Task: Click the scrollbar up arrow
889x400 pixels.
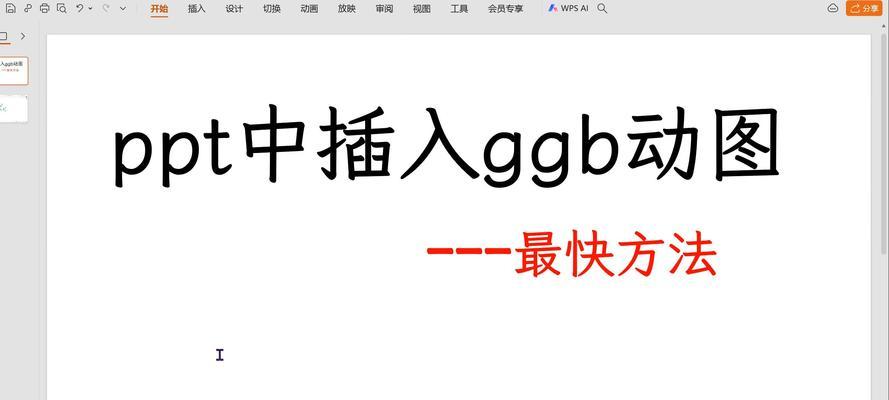Action: coord(884,26)
